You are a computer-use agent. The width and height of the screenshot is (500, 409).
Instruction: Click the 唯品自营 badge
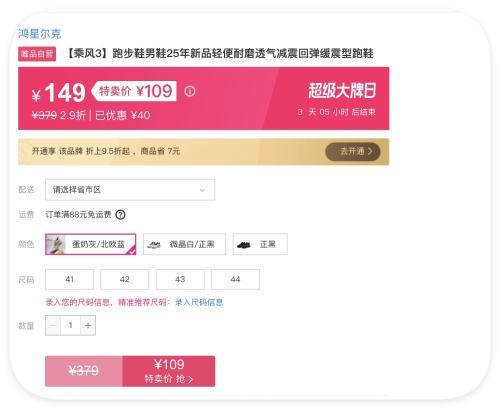pyautogui.click(x=37, y=54)
